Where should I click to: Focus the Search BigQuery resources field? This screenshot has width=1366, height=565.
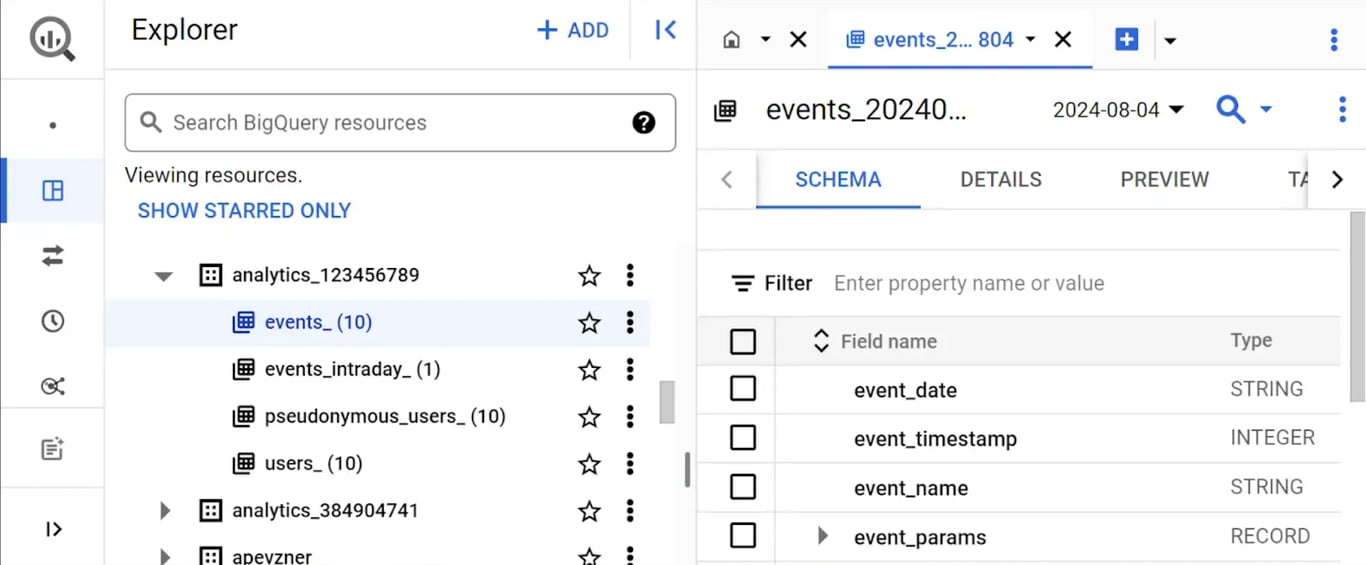pyautogui.click(x=400, y=123)
